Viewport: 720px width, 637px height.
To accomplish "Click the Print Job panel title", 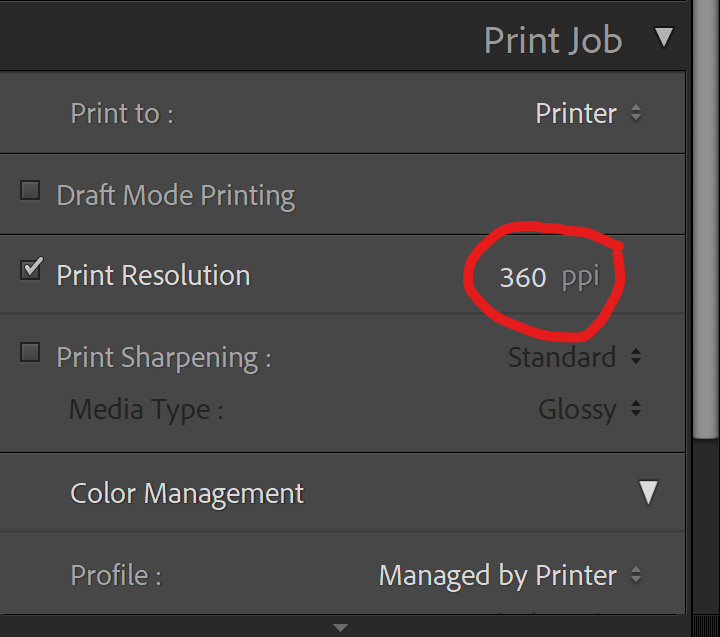I will coord(552,40).
